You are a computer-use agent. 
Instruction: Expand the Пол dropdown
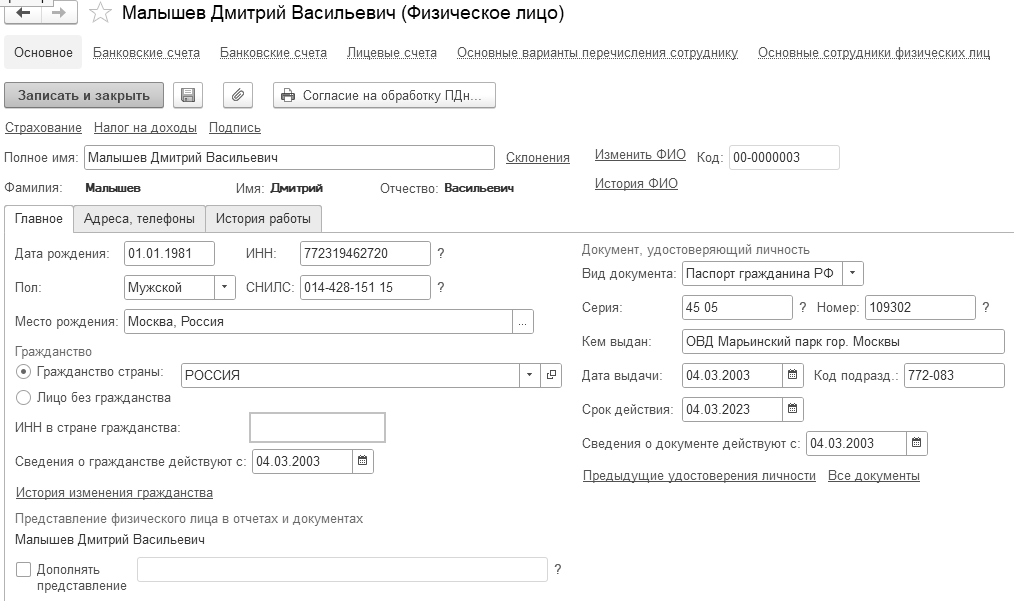click(227, 287)
